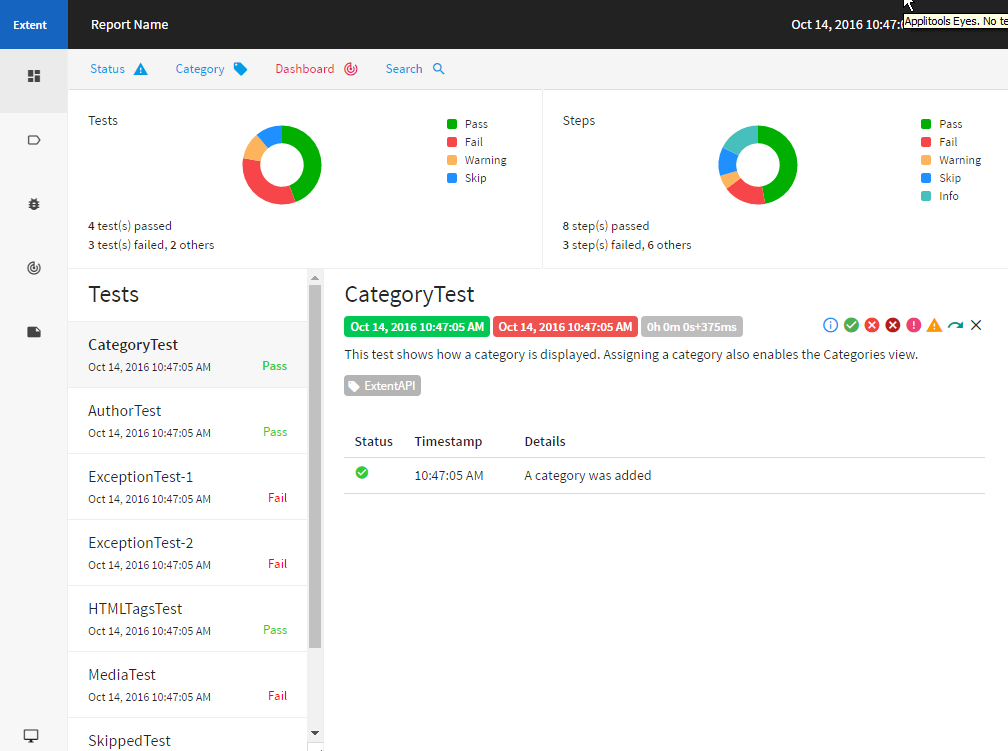Click blue Skip swatch in Tests legend
Screen dimensions: 1008x751
point(452,178)
